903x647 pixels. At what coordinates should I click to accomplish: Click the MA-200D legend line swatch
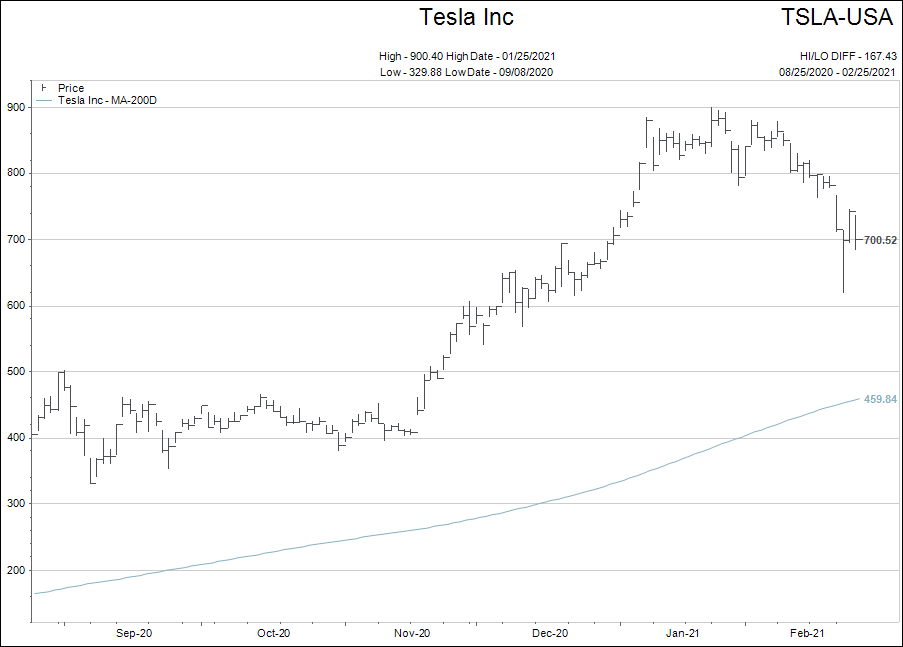tap(44, 101)
